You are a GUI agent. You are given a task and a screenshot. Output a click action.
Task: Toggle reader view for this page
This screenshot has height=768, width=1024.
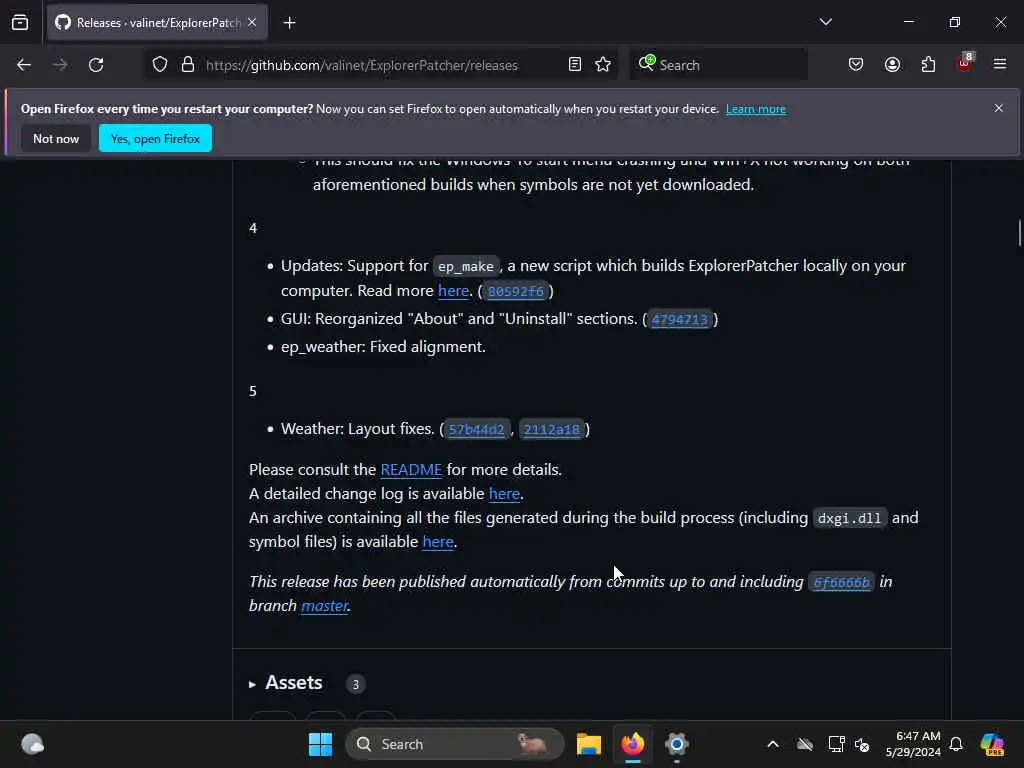[x=575, y=65]
